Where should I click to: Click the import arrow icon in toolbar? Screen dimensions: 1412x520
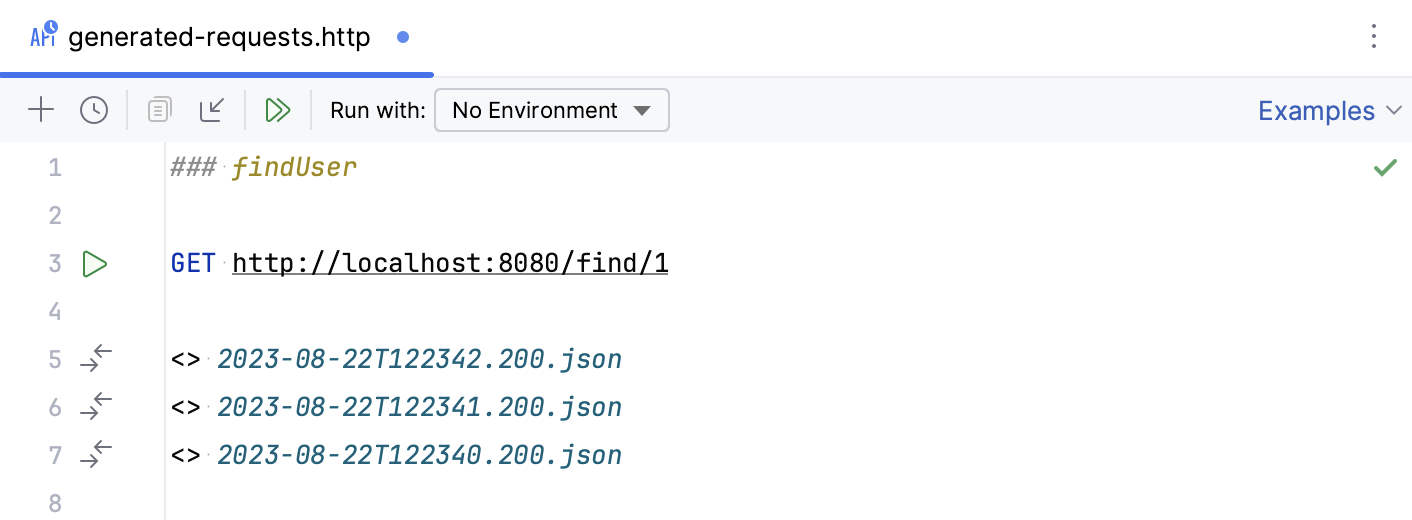point(211,110)
